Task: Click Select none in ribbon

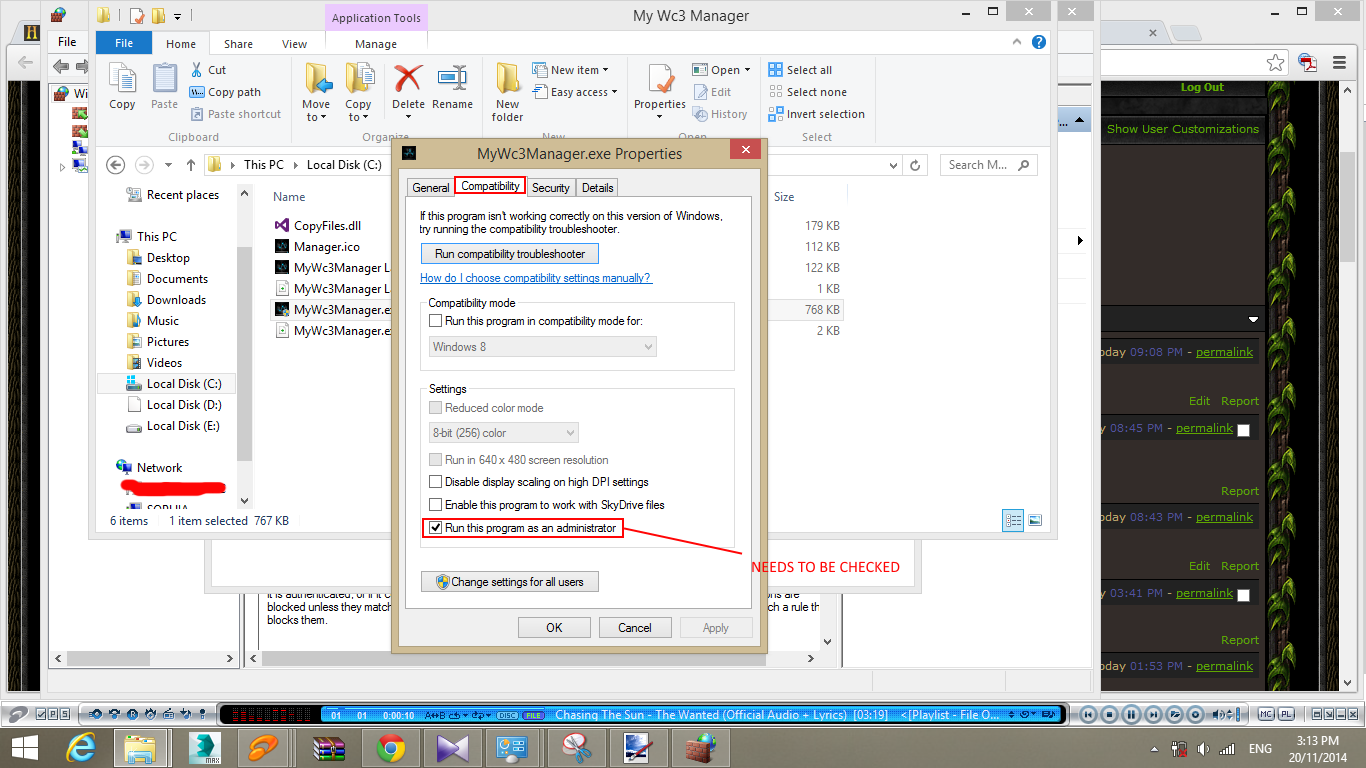Action: [807, 92]
